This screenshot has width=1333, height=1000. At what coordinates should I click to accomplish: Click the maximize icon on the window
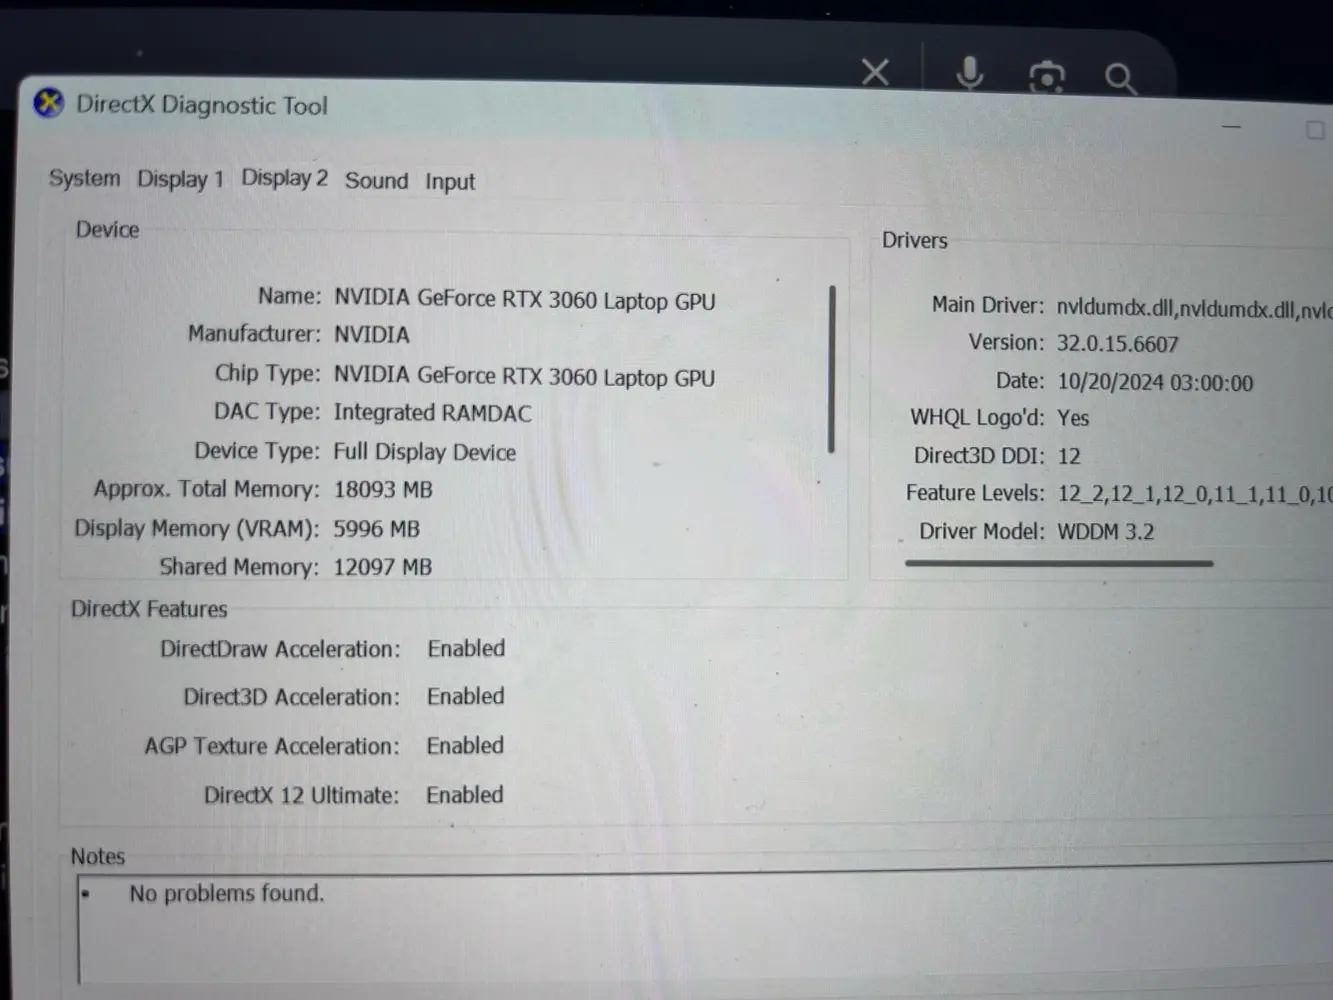click(x=1314, y=130)
